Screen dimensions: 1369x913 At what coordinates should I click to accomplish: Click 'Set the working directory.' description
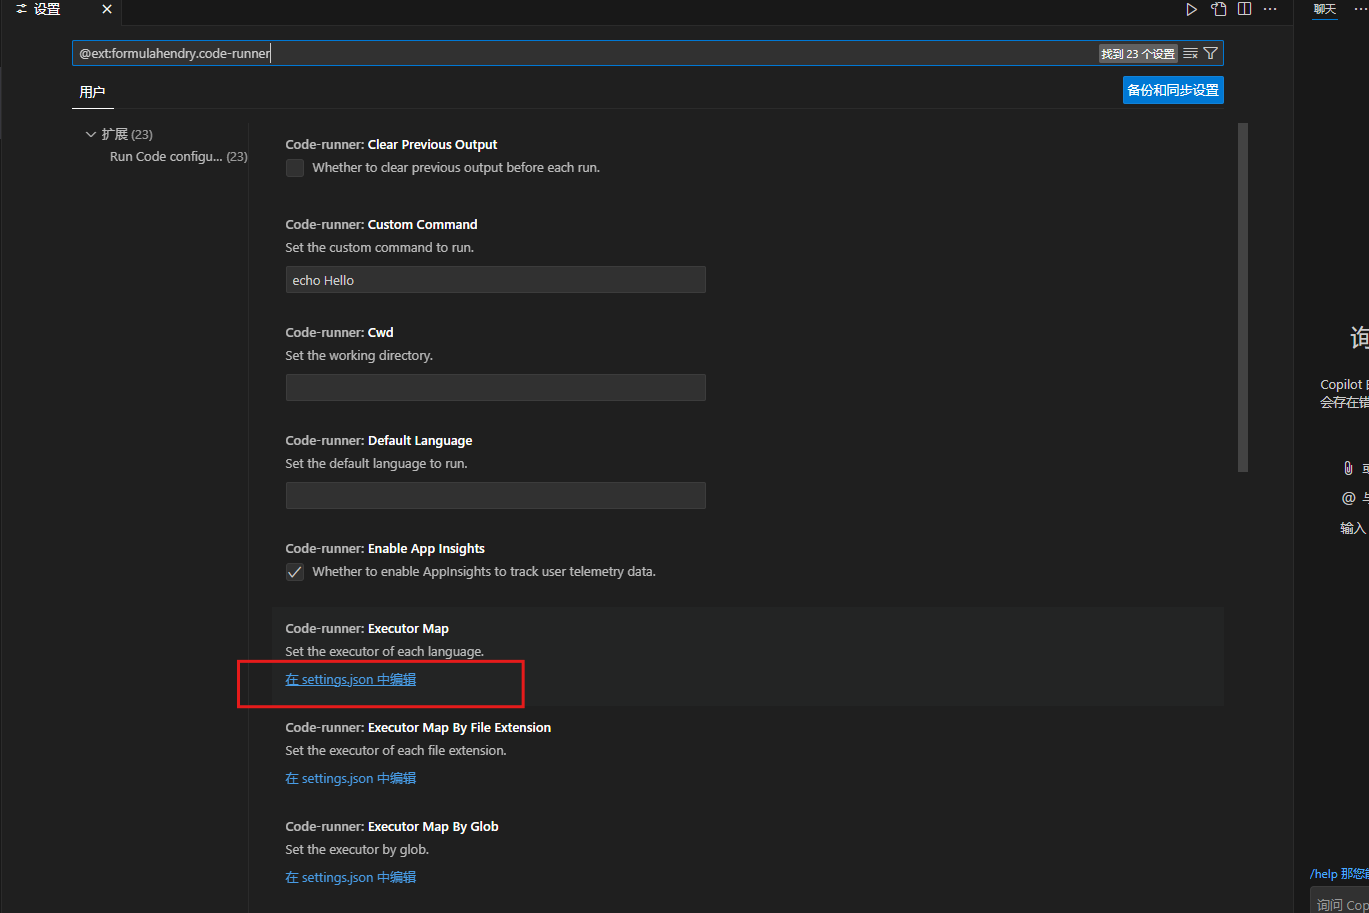click(x=359, y=355)
